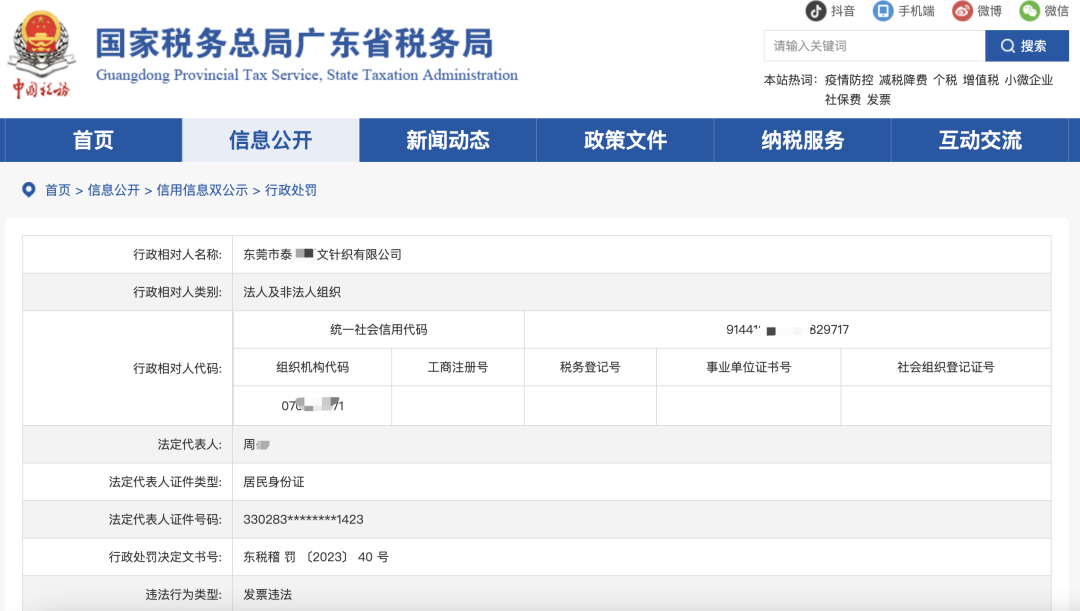Select ID number 330283*********1423
Viewport: 1080px width, 611px height.
point(303,519)
